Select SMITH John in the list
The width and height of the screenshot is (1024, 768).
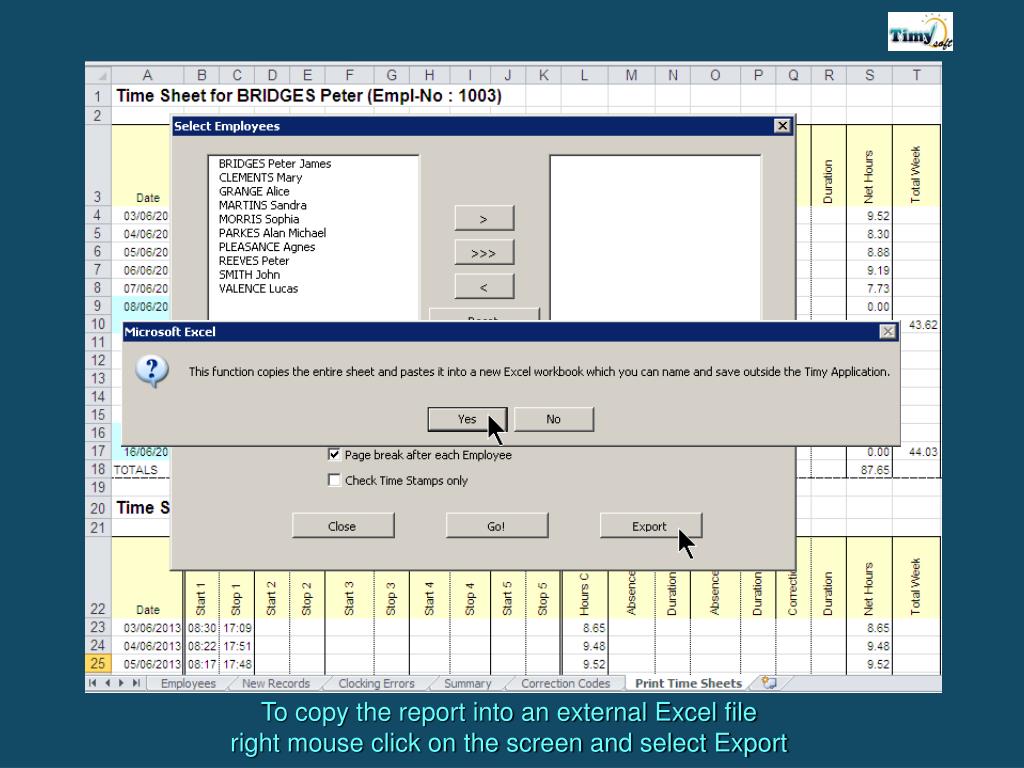[x=249, y=275]
